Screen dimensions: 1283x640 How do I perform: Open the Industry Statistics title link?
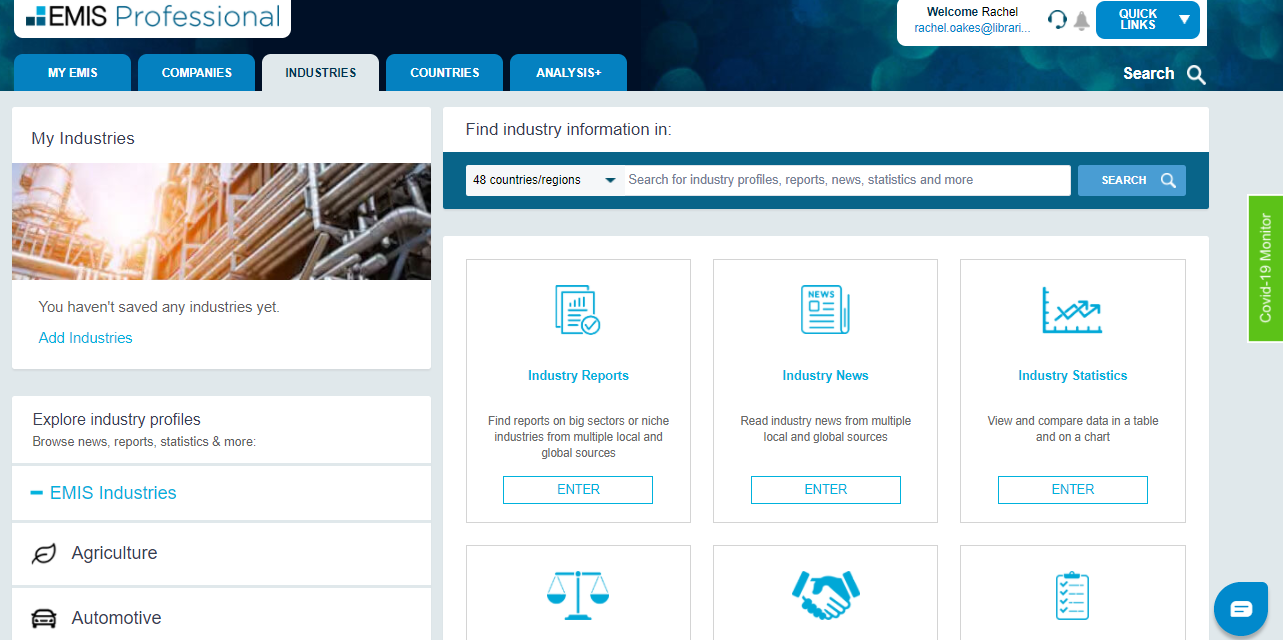click(1072, 376)
